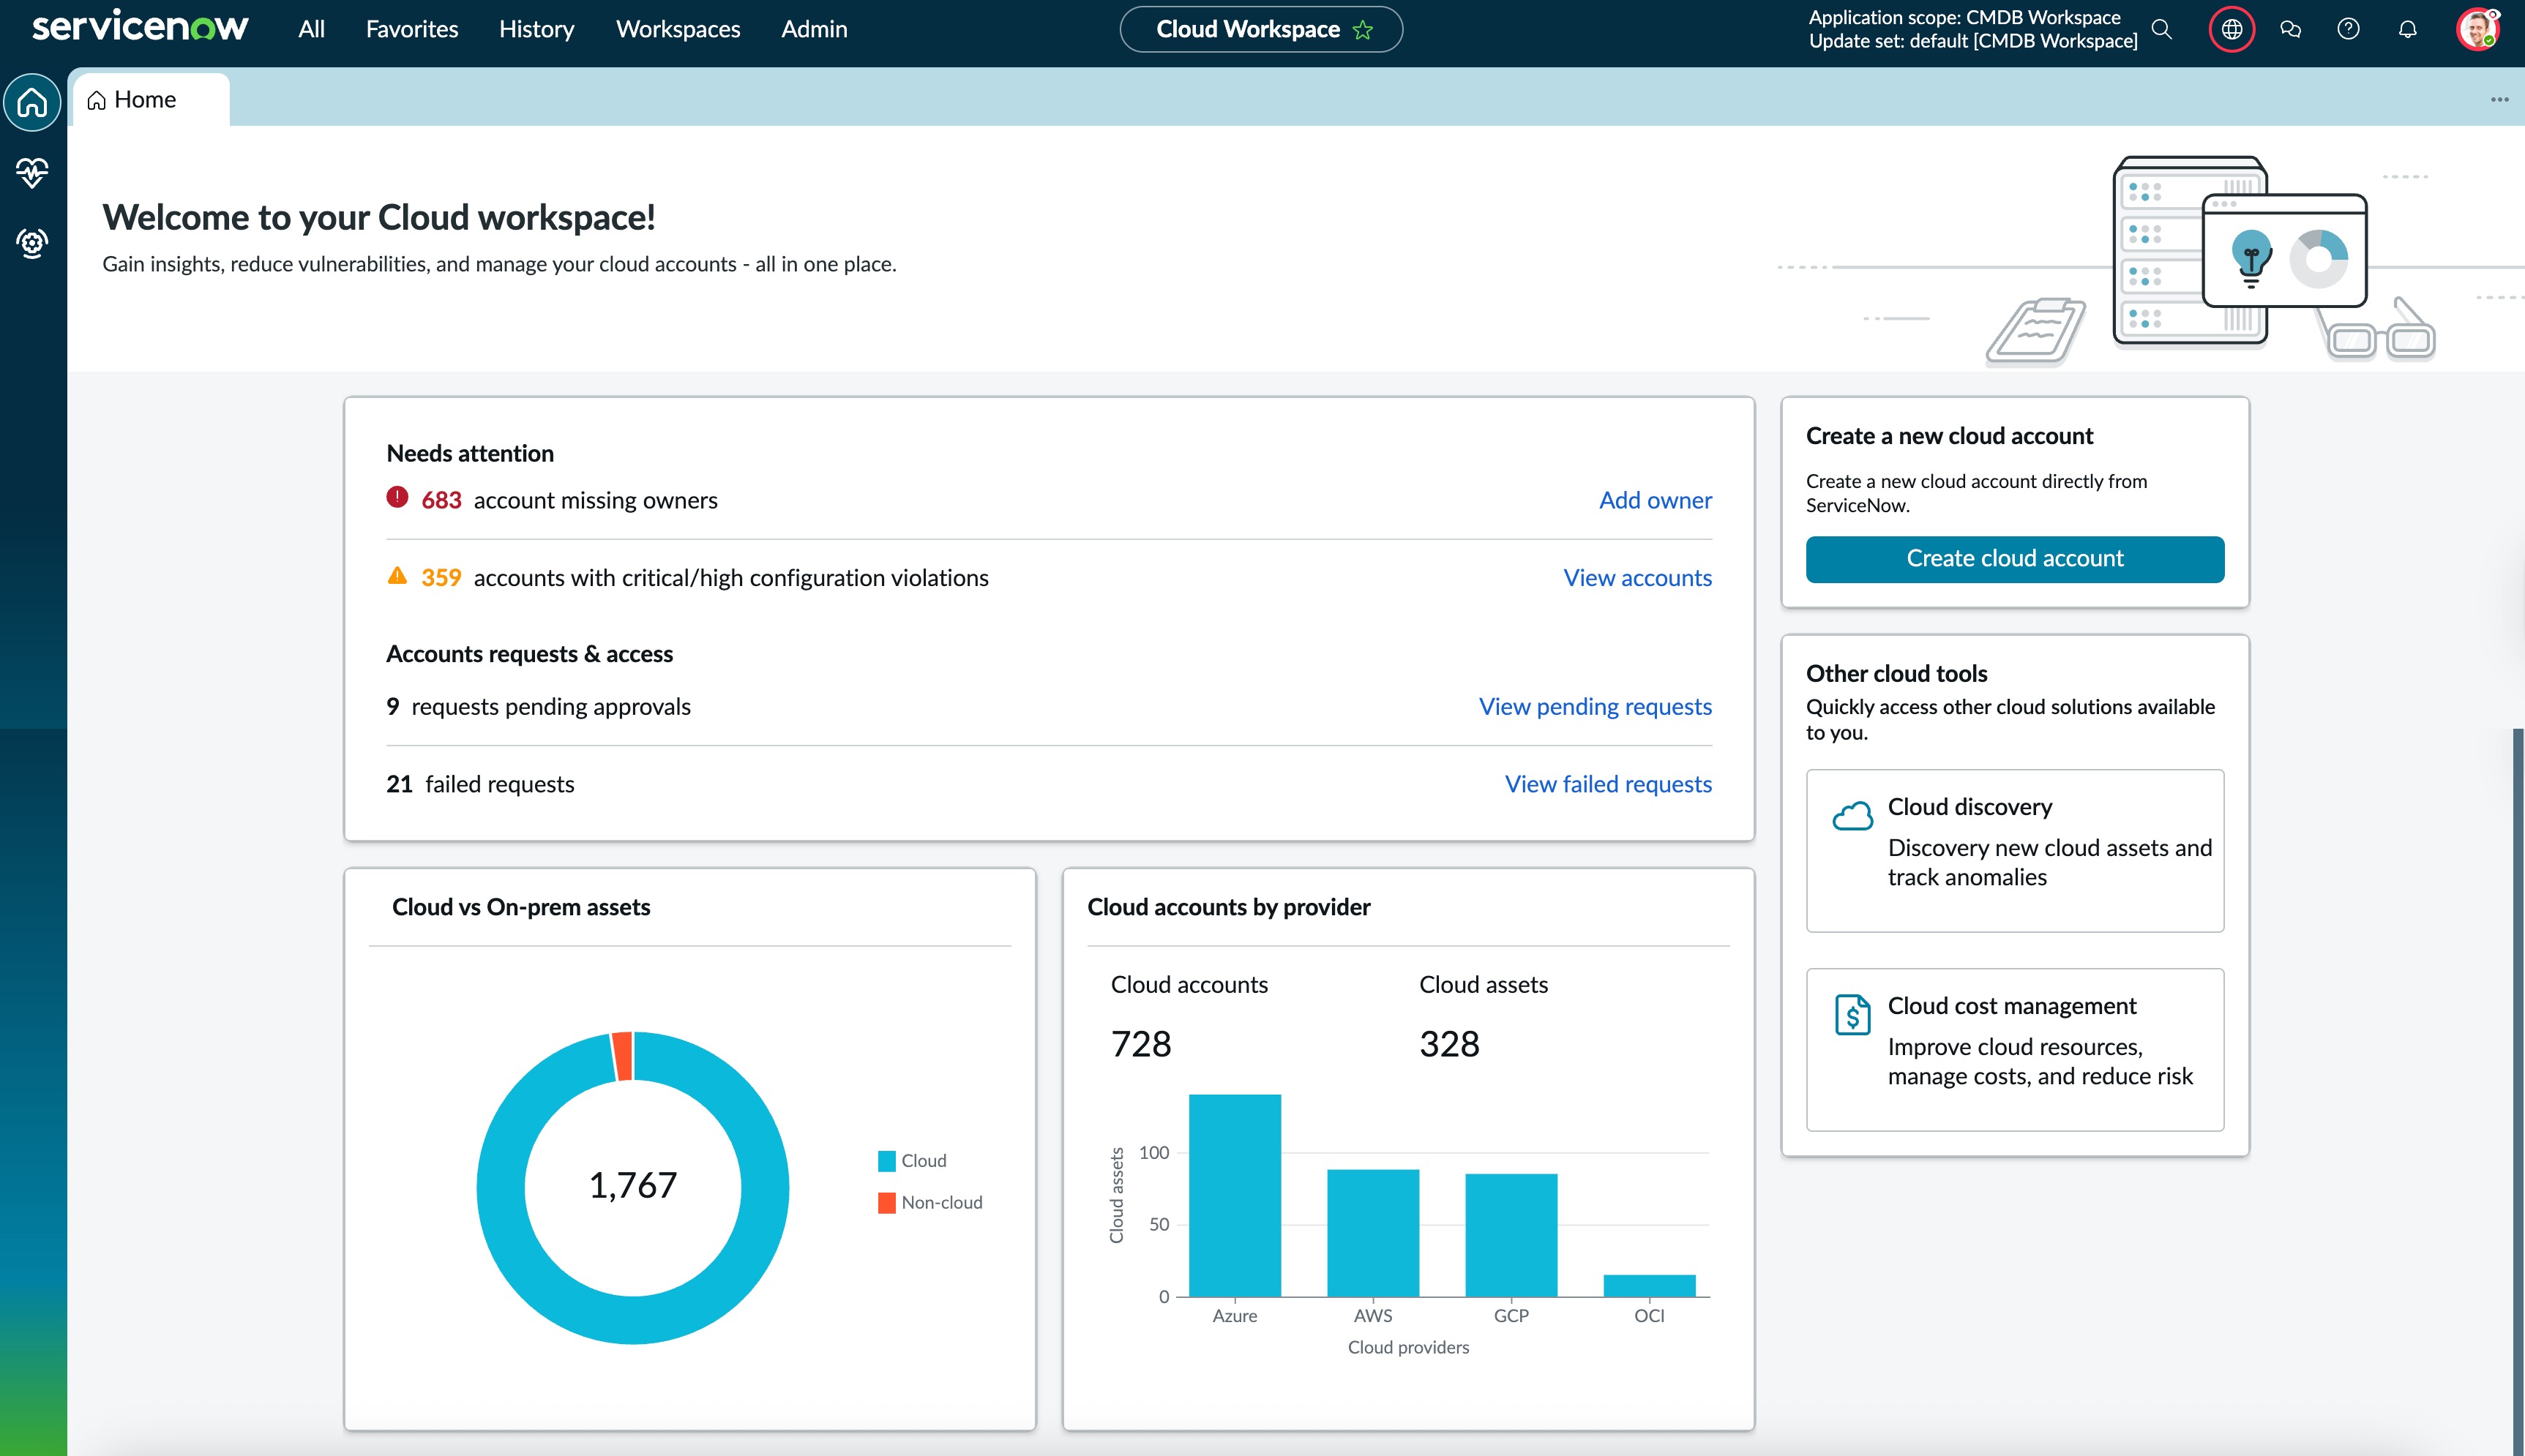Click the help question mark icon

[x=2348, y=29]
